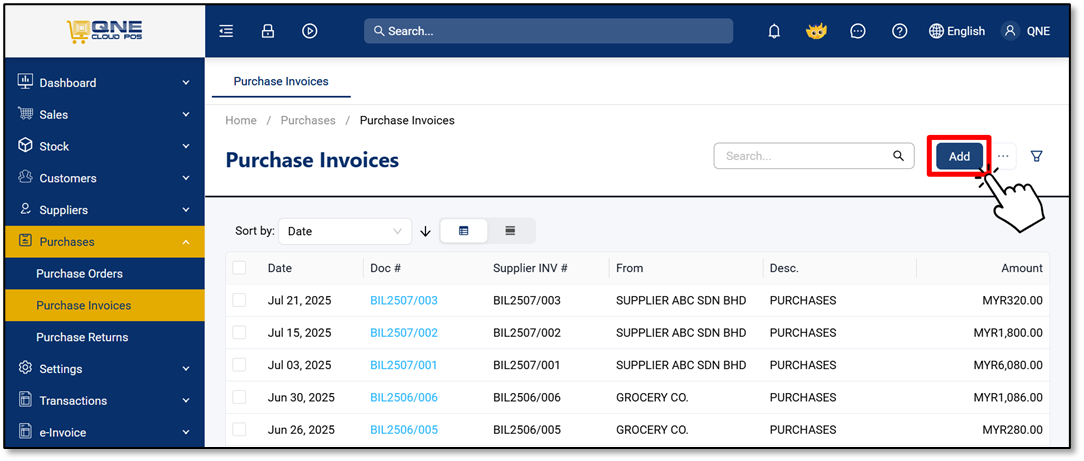Click the Sales cart icon
This screenshot has height=461, width=1084.
(x=25, y=113)
